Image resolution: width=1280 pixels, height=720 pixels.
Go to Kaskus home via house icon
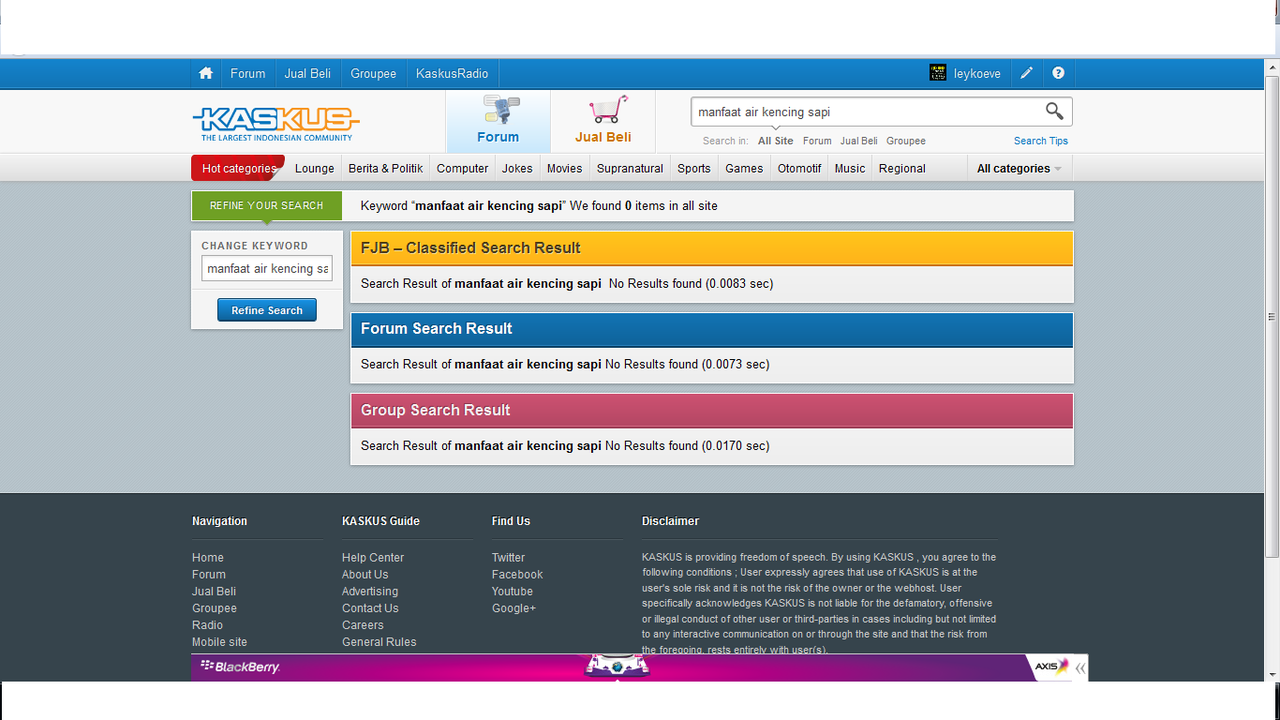(x=206, y=73)
